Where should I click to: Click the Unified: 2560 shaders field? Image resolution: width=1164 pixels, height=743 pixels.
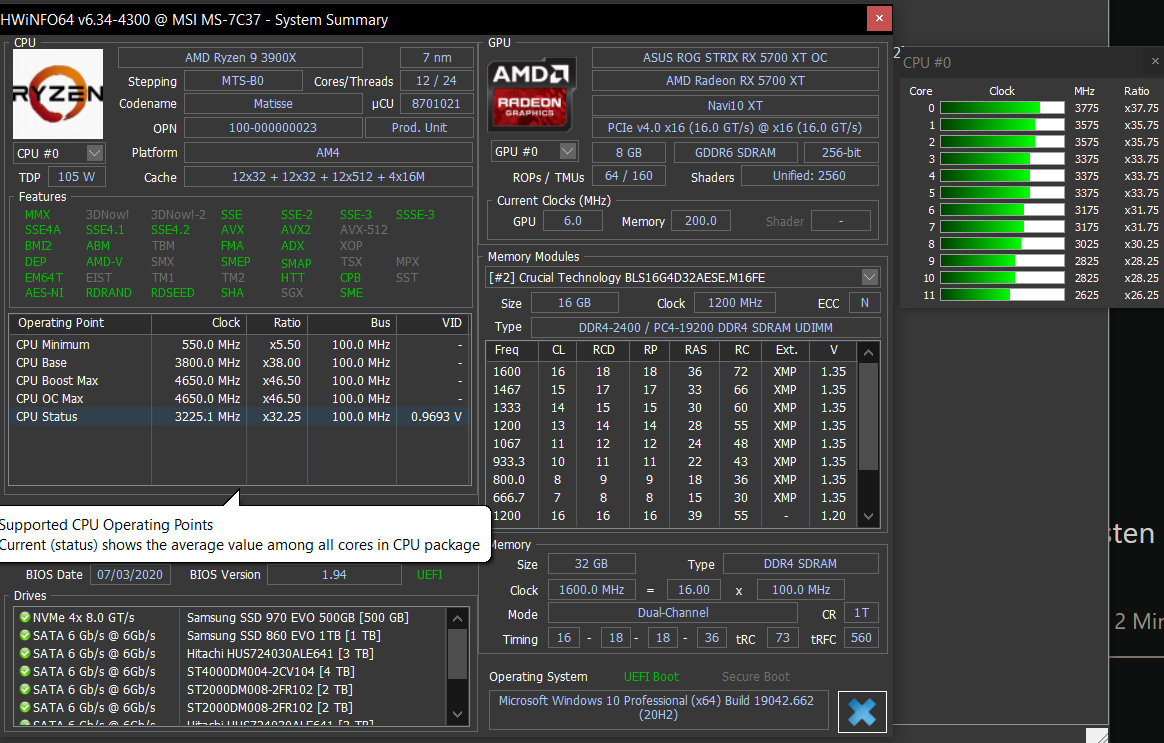point(809,176)
